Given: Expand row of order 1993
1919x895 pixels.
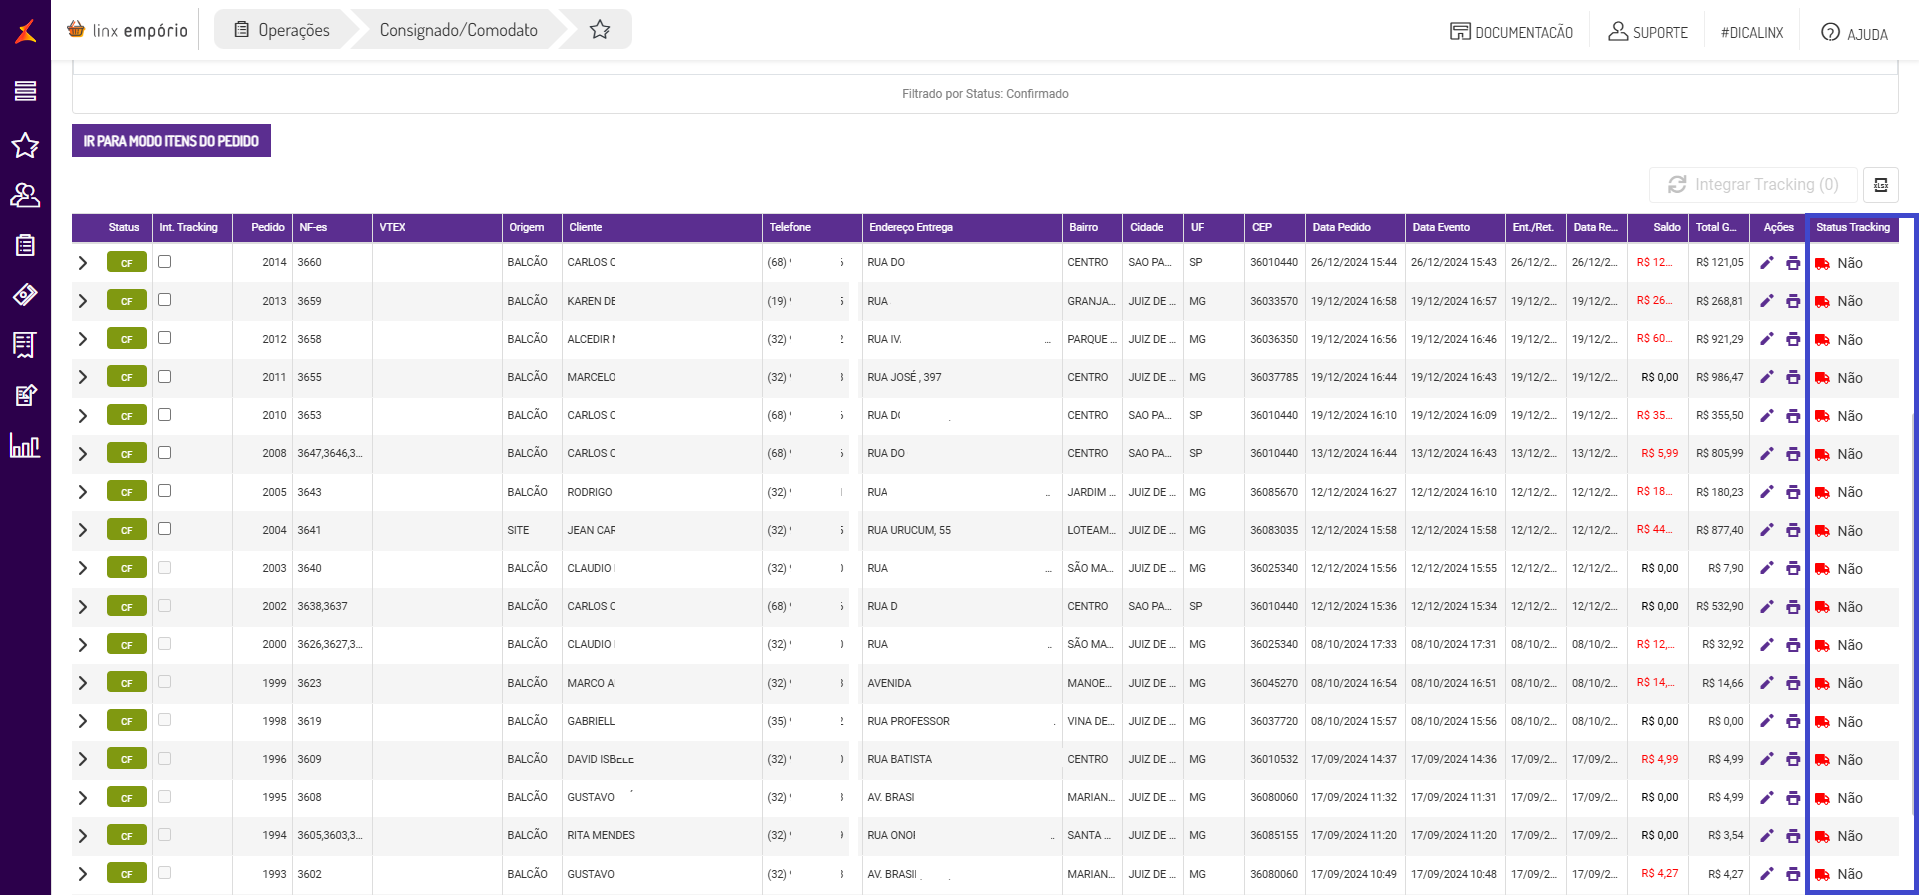Looking at the screenshot, I should [83, 874].
